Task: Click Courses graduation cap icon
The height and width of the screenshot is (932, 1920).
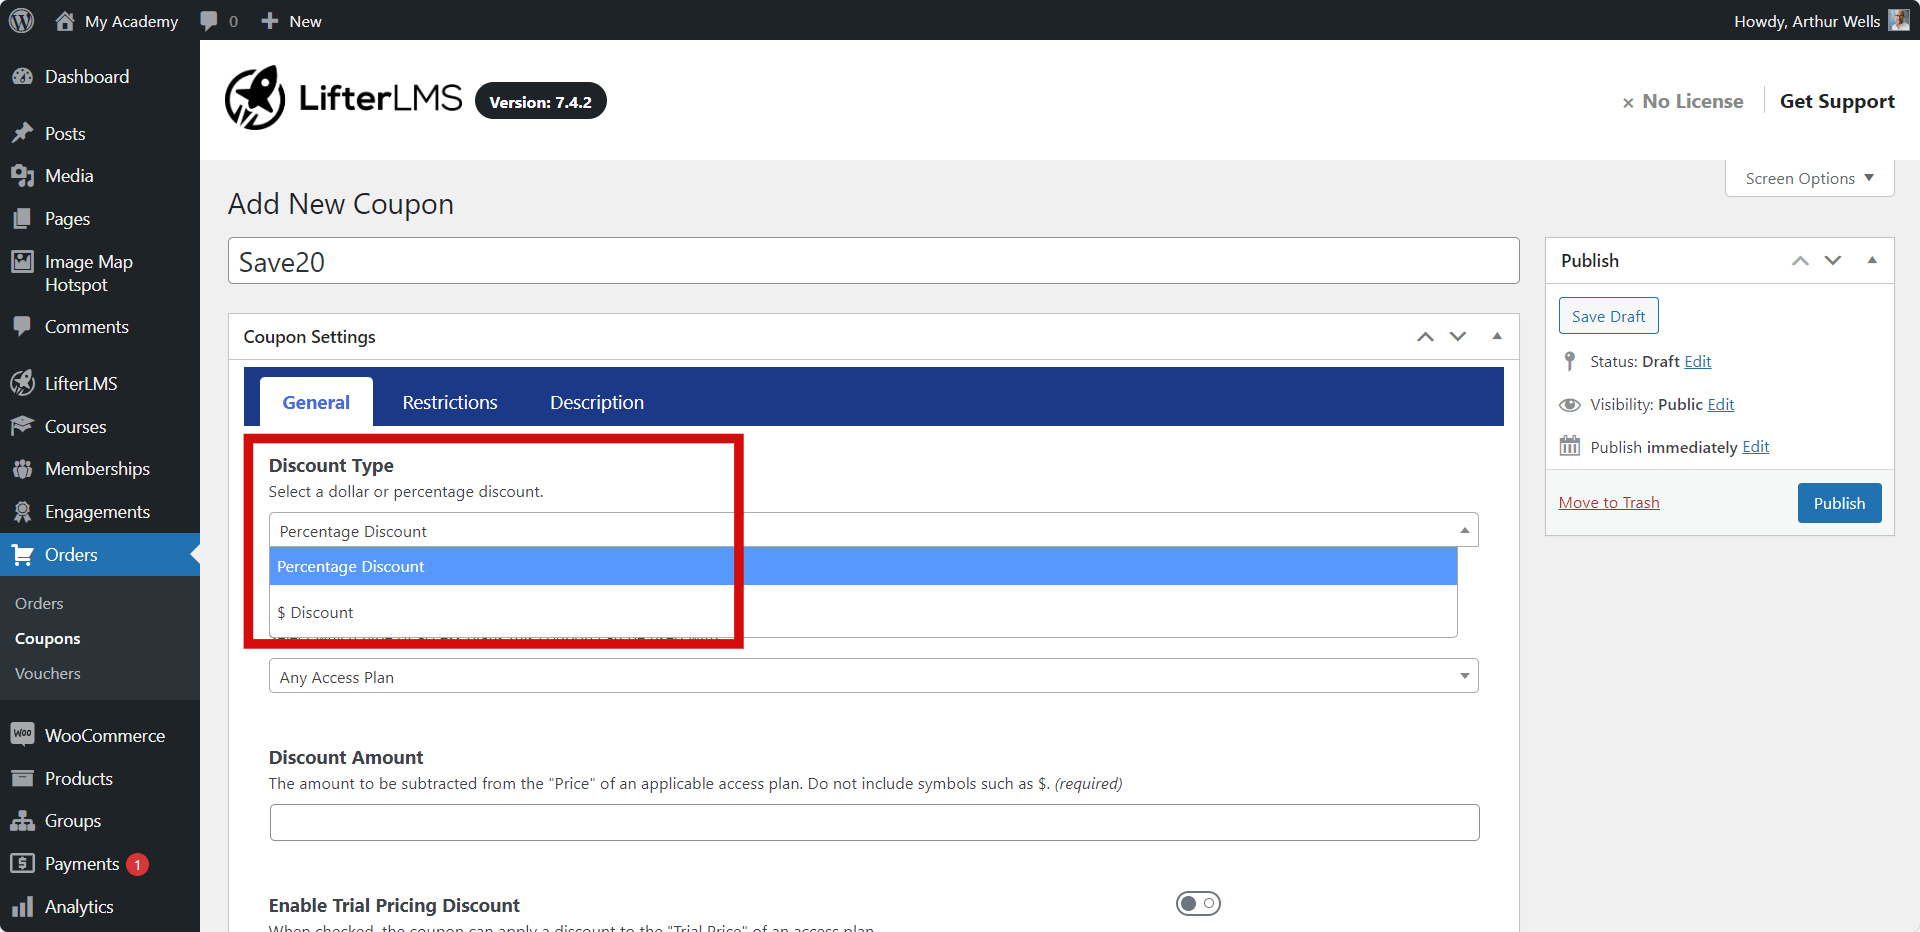Action: pyautogui.click(x=22, y=426)
